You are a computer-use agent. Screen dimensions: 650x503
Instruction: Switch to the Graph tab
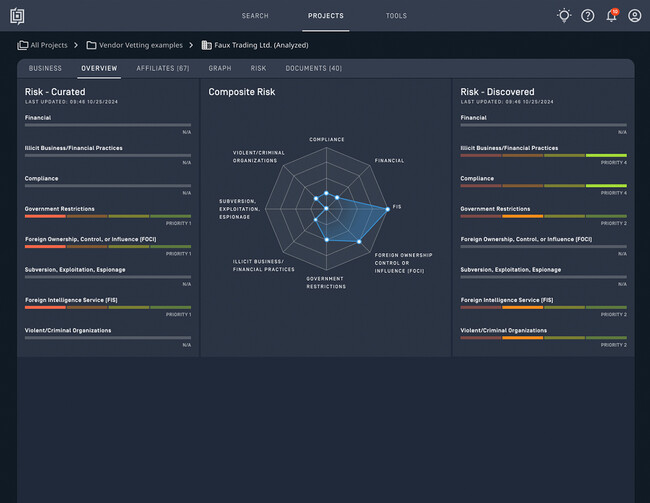coord(220,68)
